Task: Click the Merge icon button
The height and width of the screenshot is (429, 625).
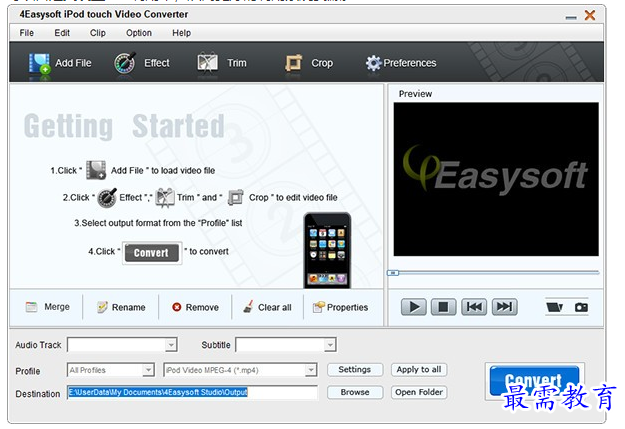Action: click(47, 307)
